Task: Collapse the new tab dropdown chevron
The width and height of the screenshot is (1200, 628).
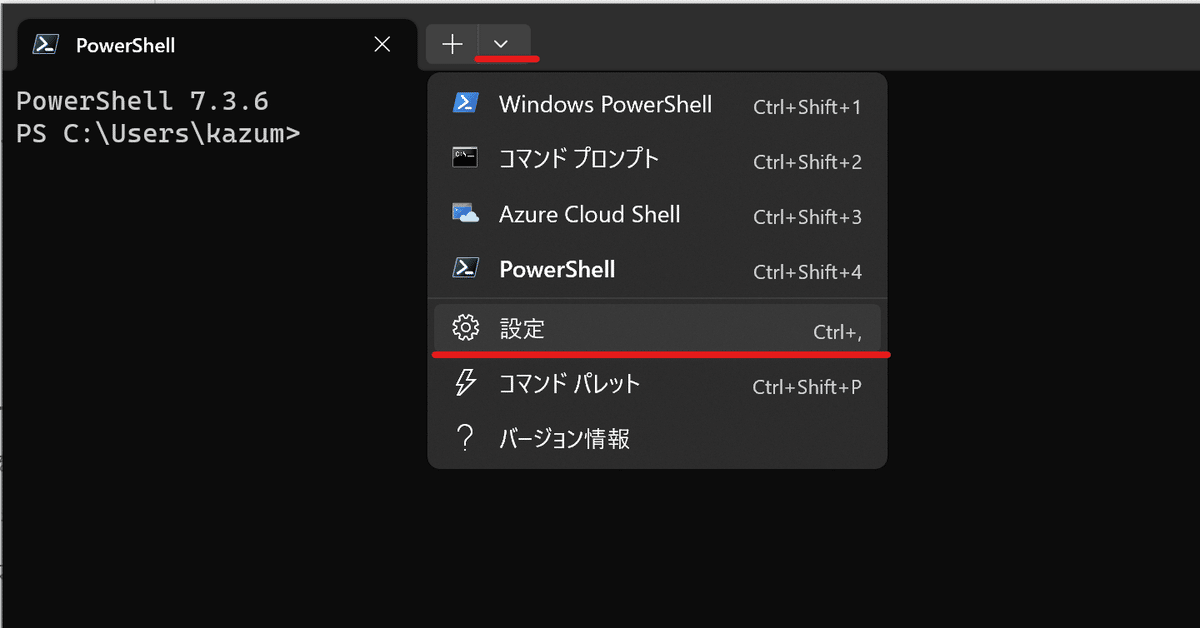Action: (503, 44)
